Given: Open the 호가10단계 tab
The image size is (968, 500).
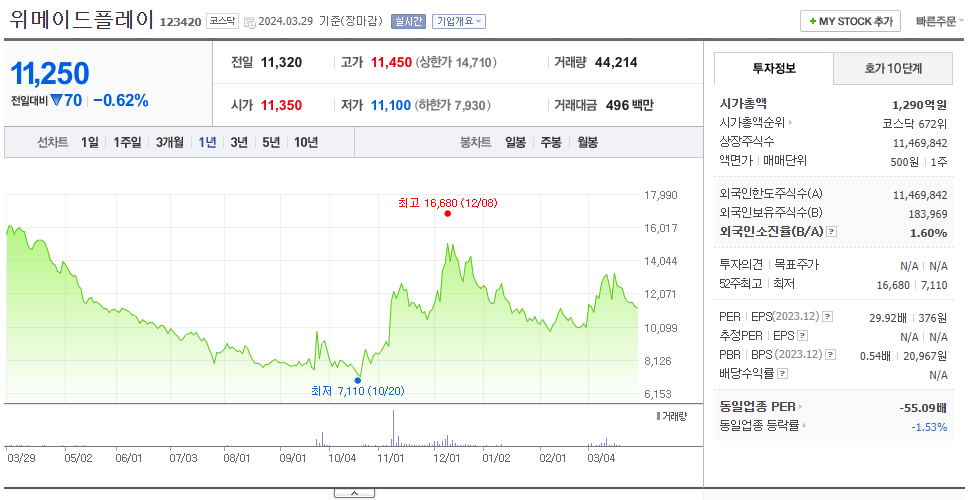Looking at the screenshot, I should [893, 69].
